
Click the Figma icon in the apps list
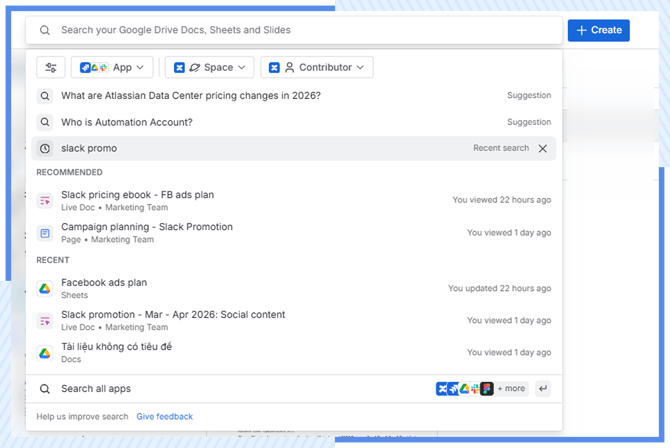(x=487, y=389)
